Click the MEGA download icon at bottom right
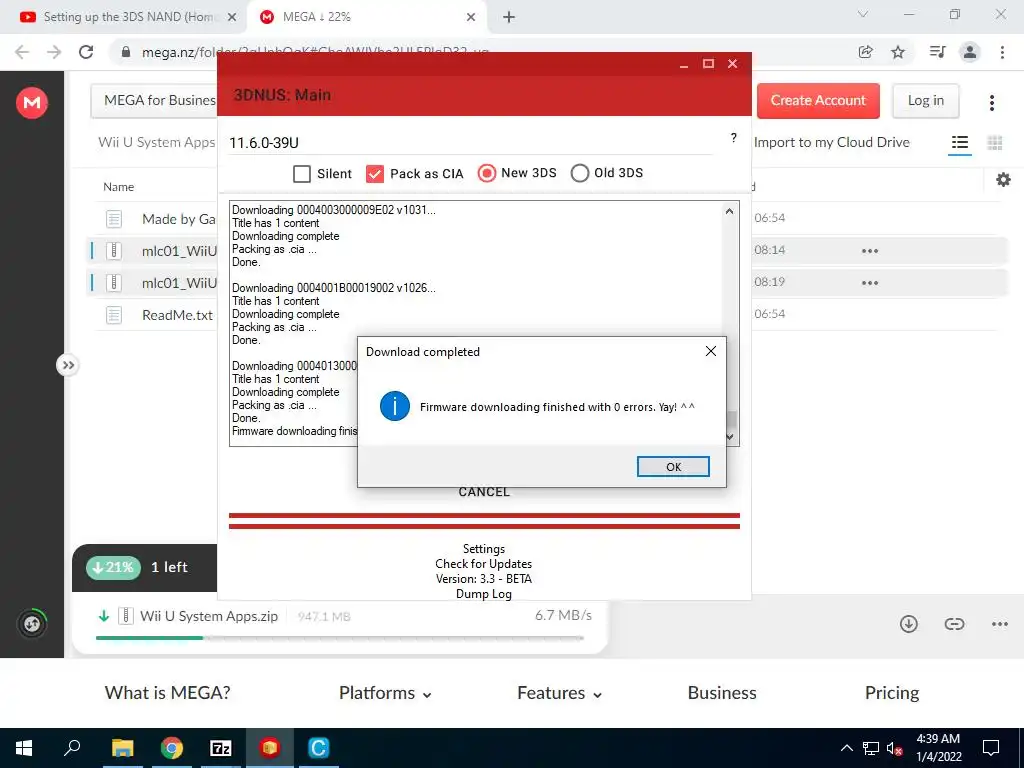Image resolution: width=1024 pixels, height=768 pixels. click(x=908, y=624)
